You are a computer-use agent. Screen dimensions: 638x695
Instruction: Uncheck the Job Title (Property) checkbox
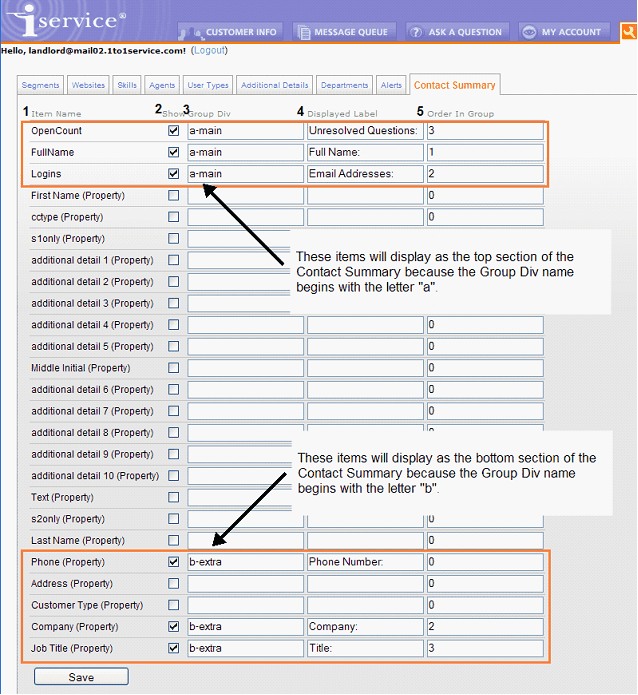point(173,648)
